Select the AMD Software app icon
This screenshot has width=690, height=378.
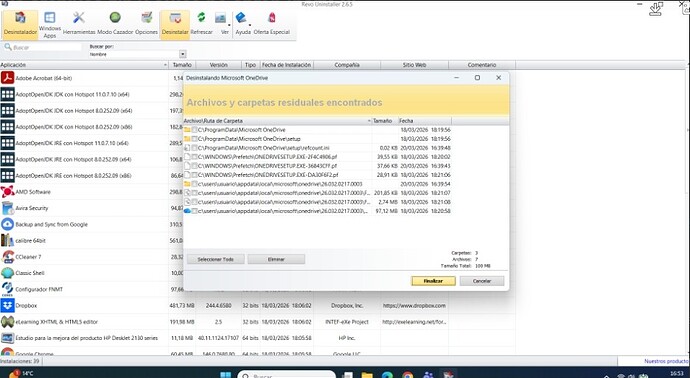tap(7, 192)
